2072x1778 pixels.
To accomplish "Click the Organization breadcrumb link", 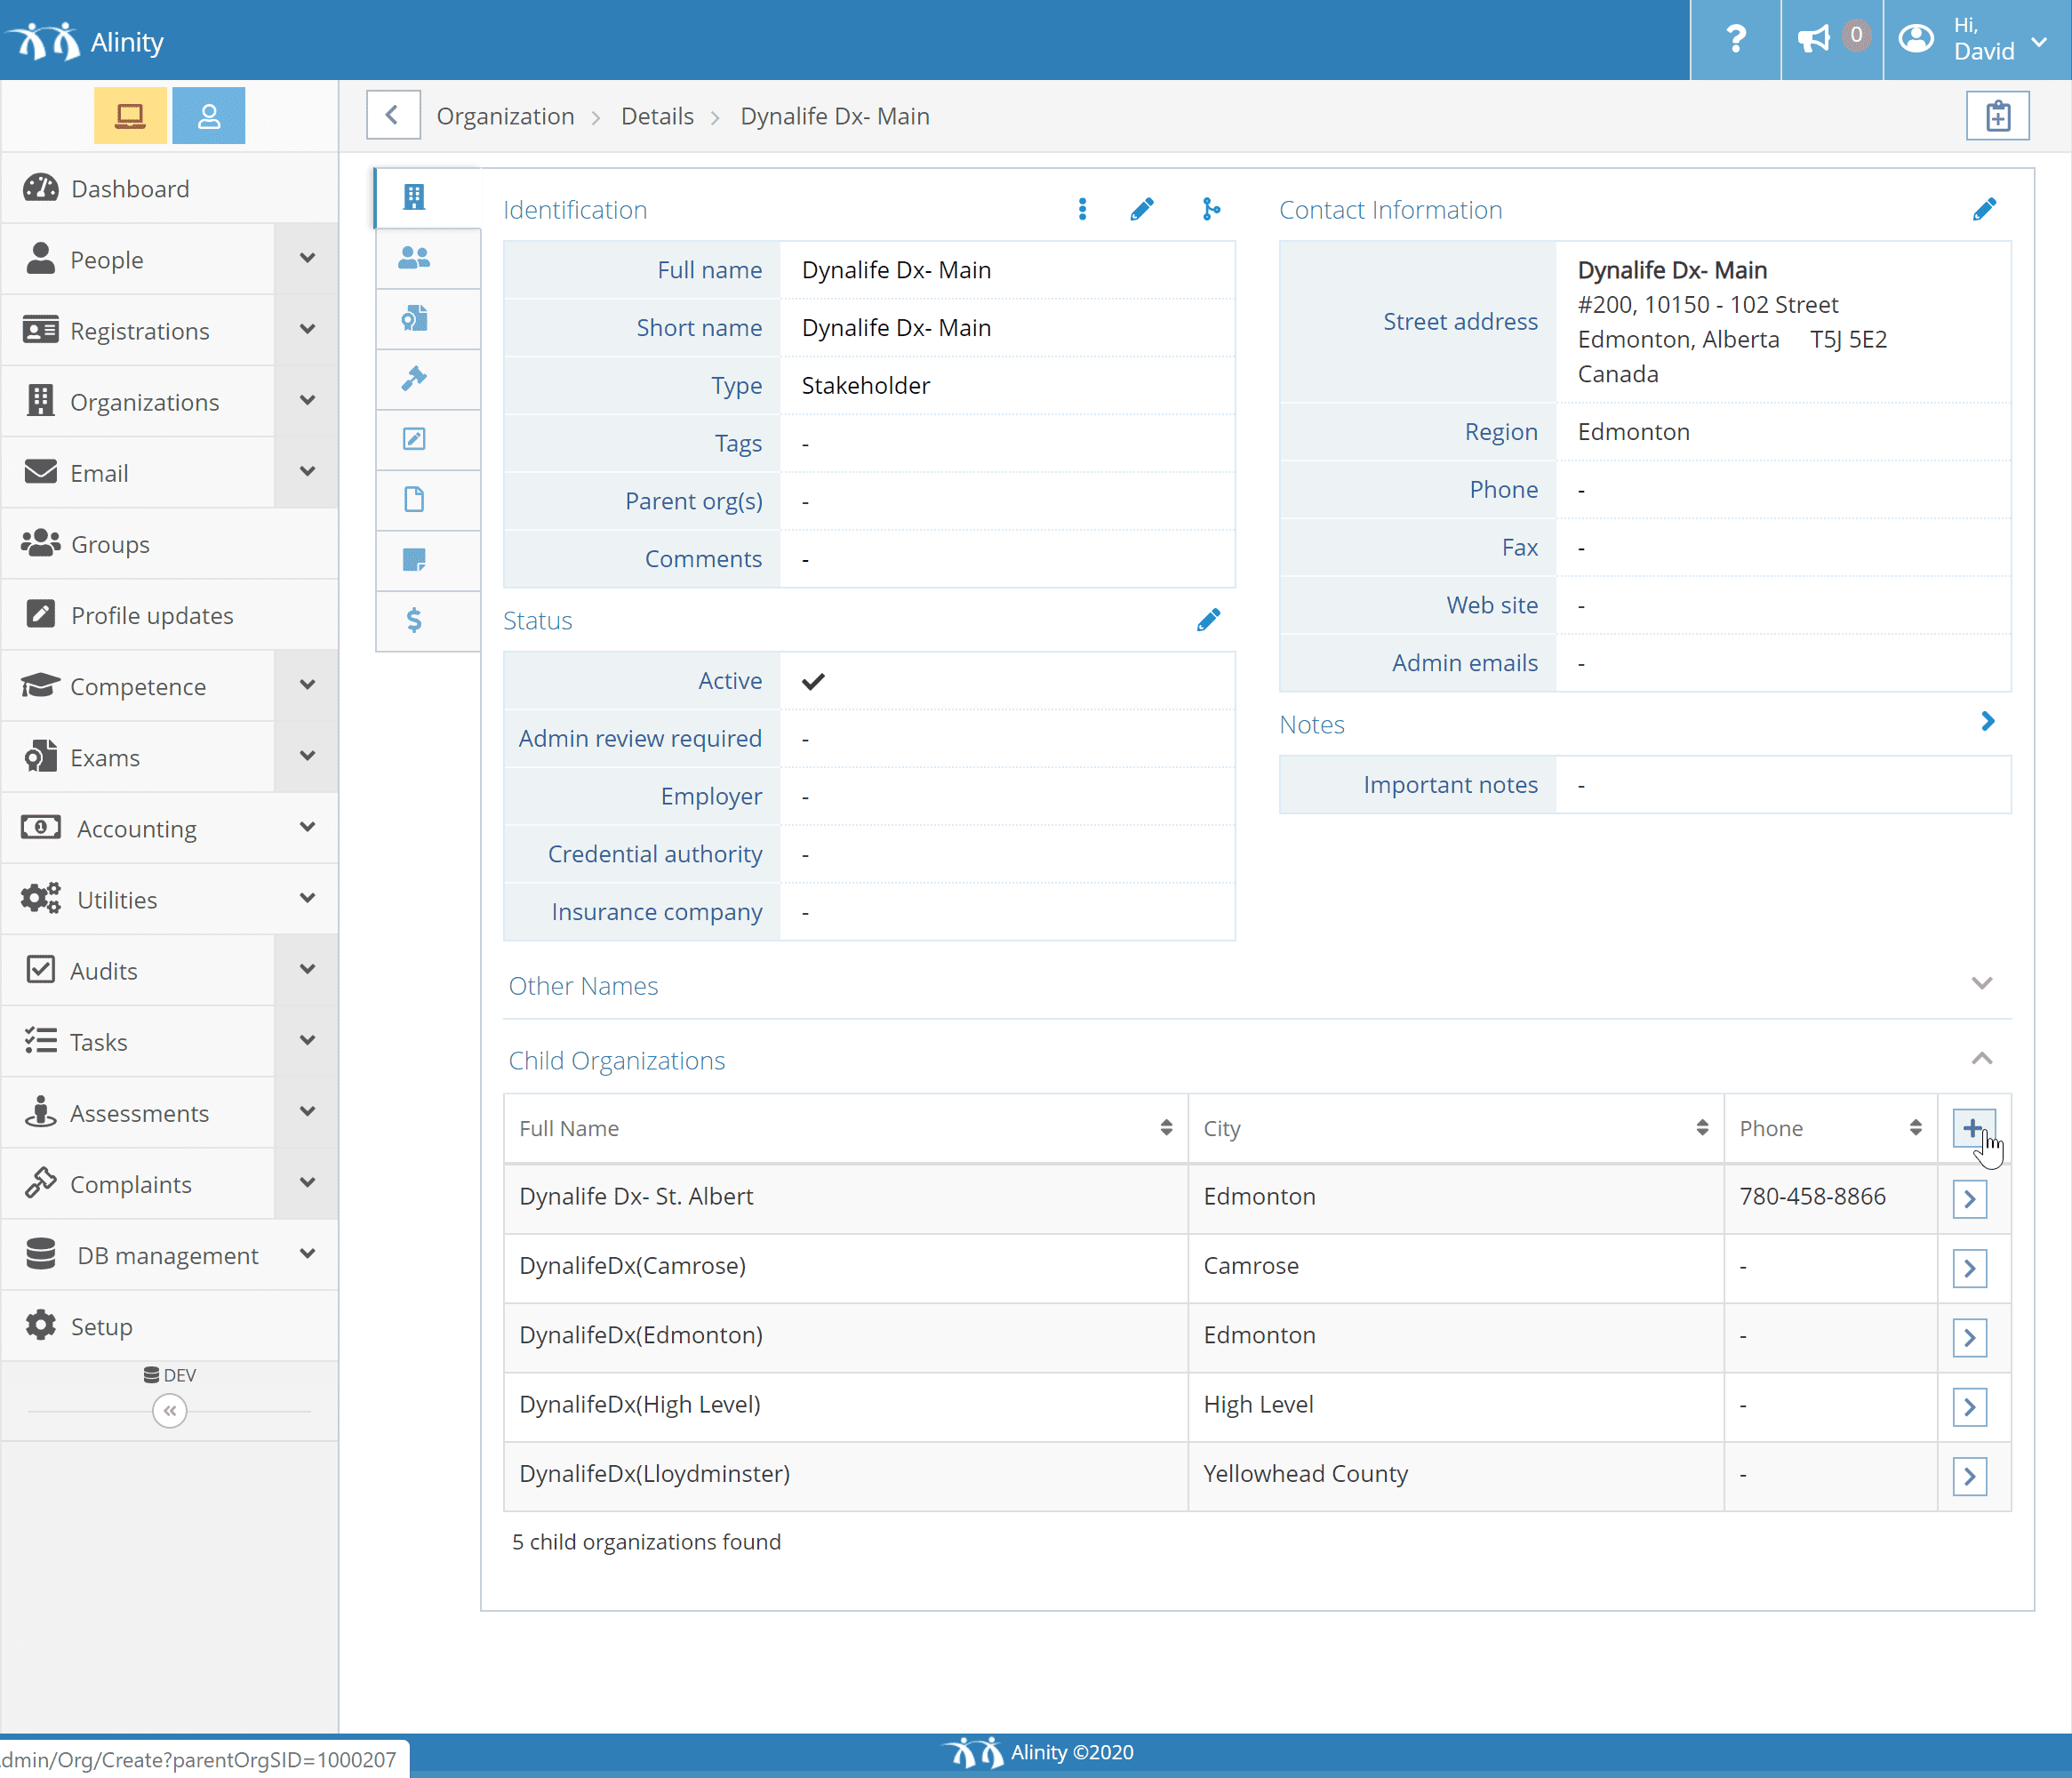I will 505,116.
